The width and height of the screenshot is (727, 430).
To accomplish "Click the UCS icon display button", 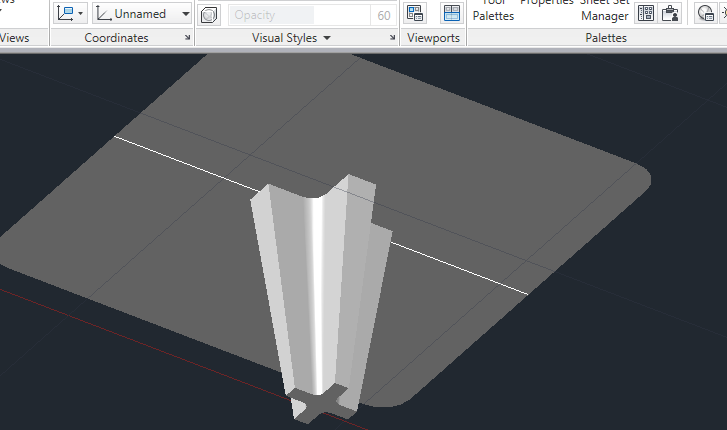I will (65, 14).
